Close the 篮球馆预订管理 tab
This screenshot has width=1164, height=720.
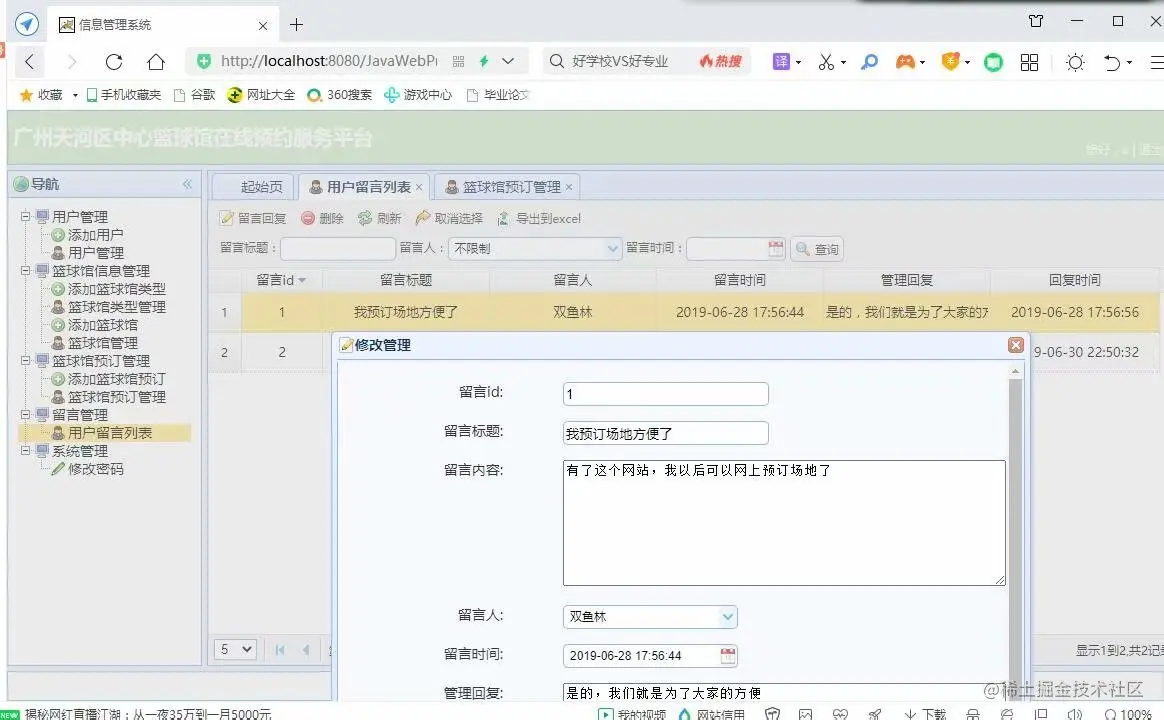point(569,187)
